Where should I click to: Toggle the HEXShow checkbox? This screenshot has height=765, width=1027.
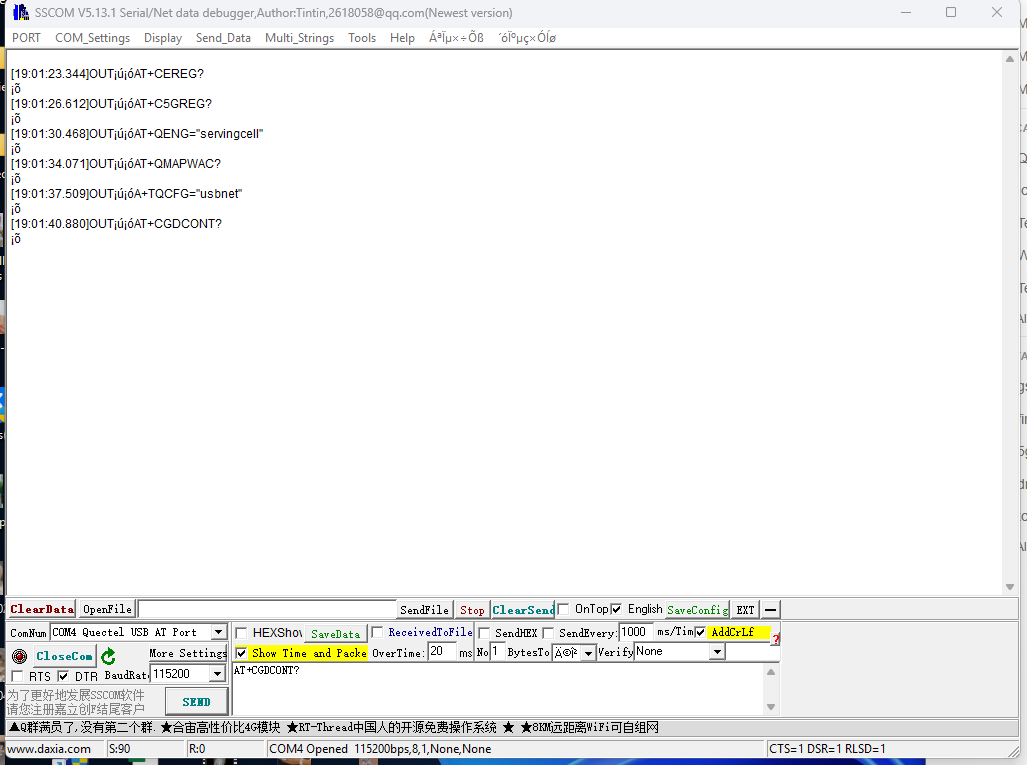[241, 633]
